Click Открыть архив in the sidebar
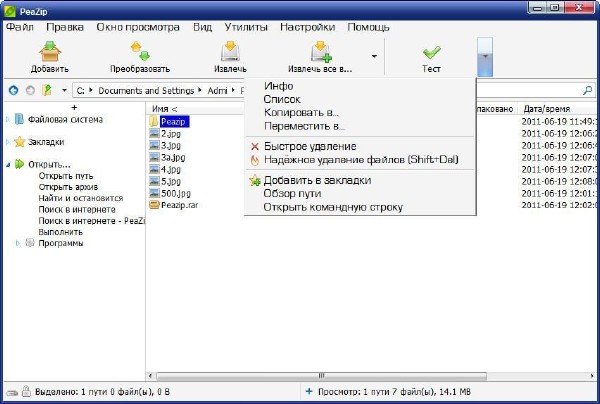600x404 pixels. (71, 187)
